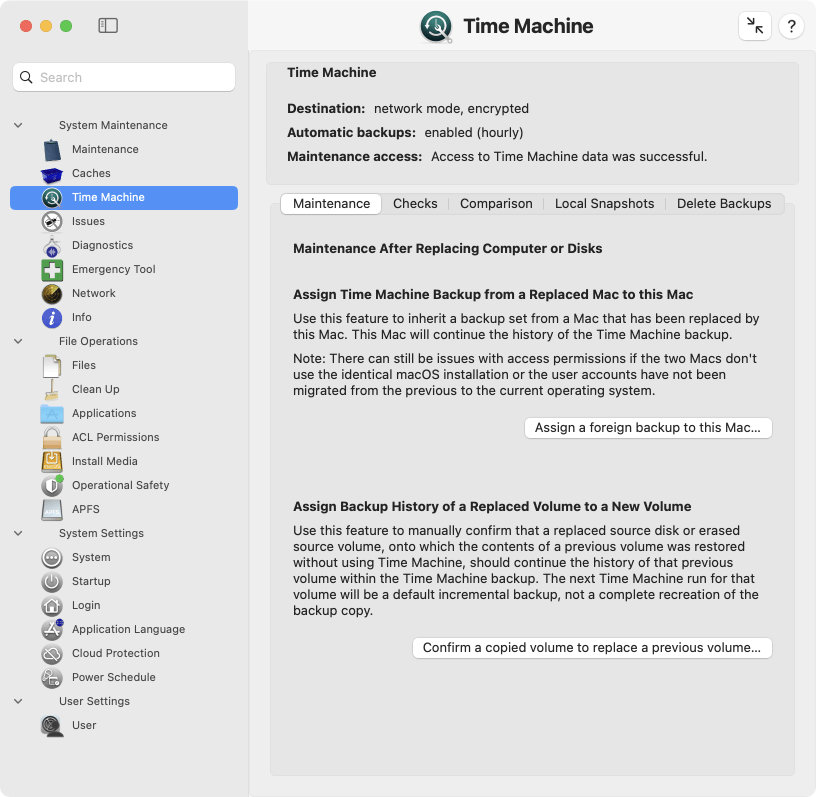
Task: Open the Maintenance pane icon in sidebar
Action: pos(52,149)
